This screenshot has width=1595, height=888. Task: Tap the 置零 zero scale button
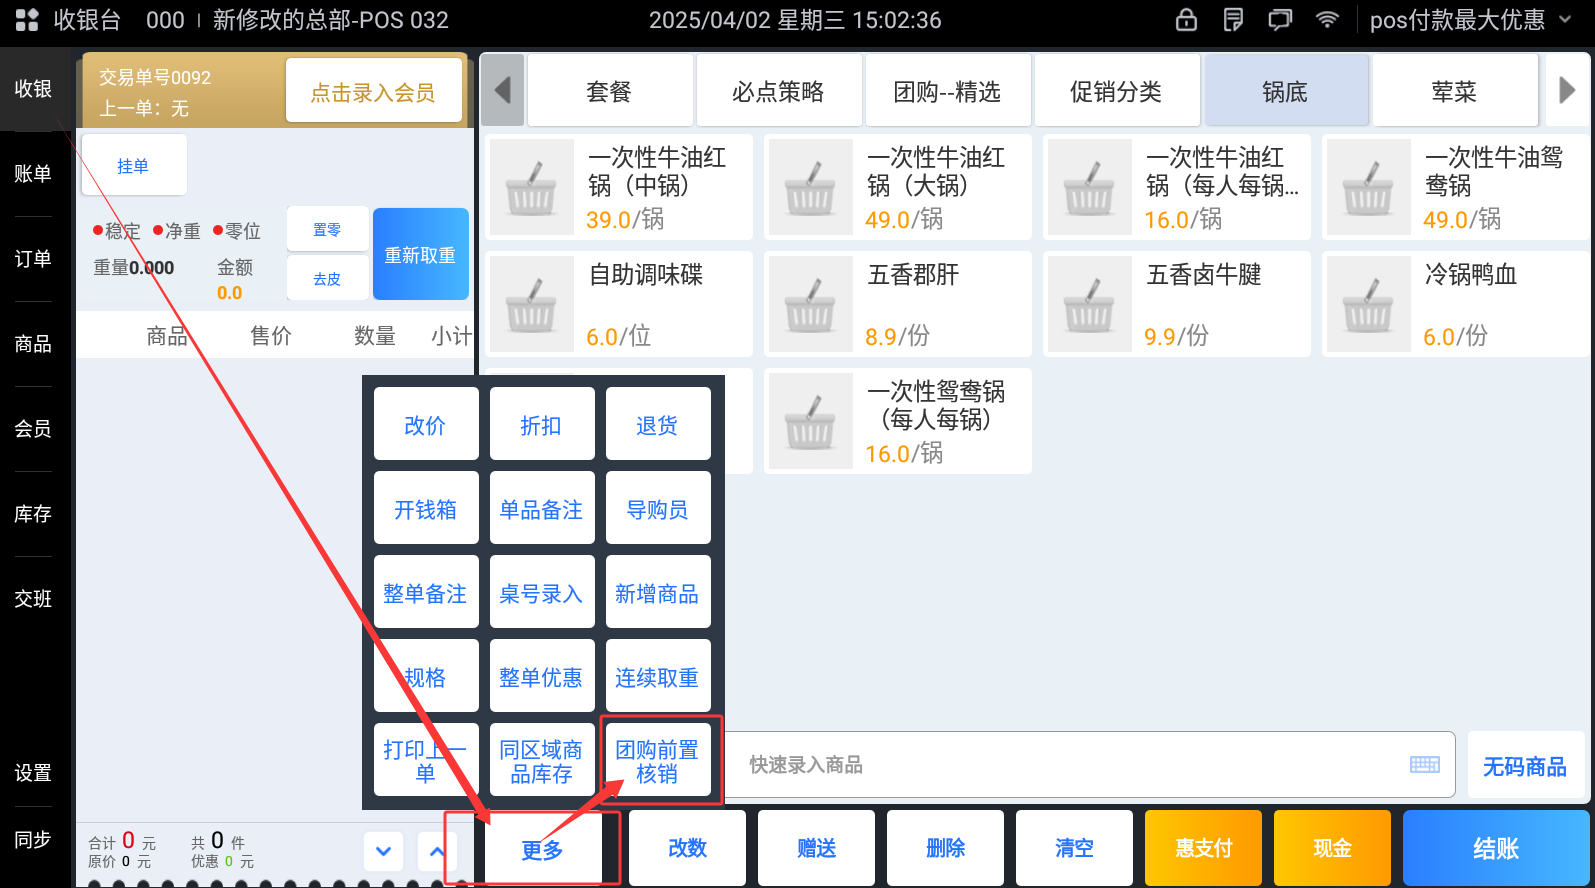tap(327, 230)
